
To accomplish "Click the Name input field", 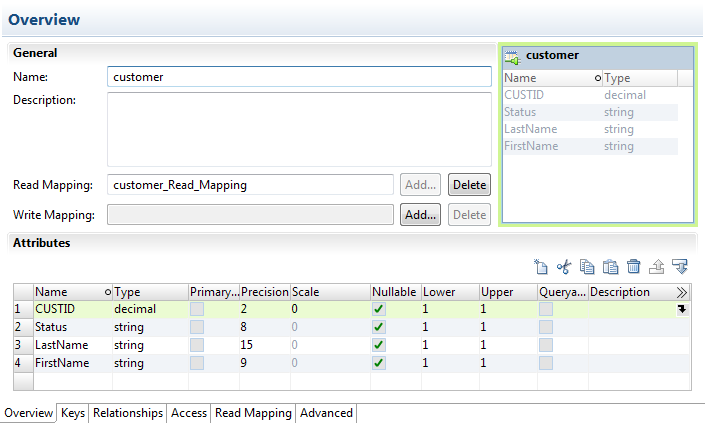I will tap(298, 77).
